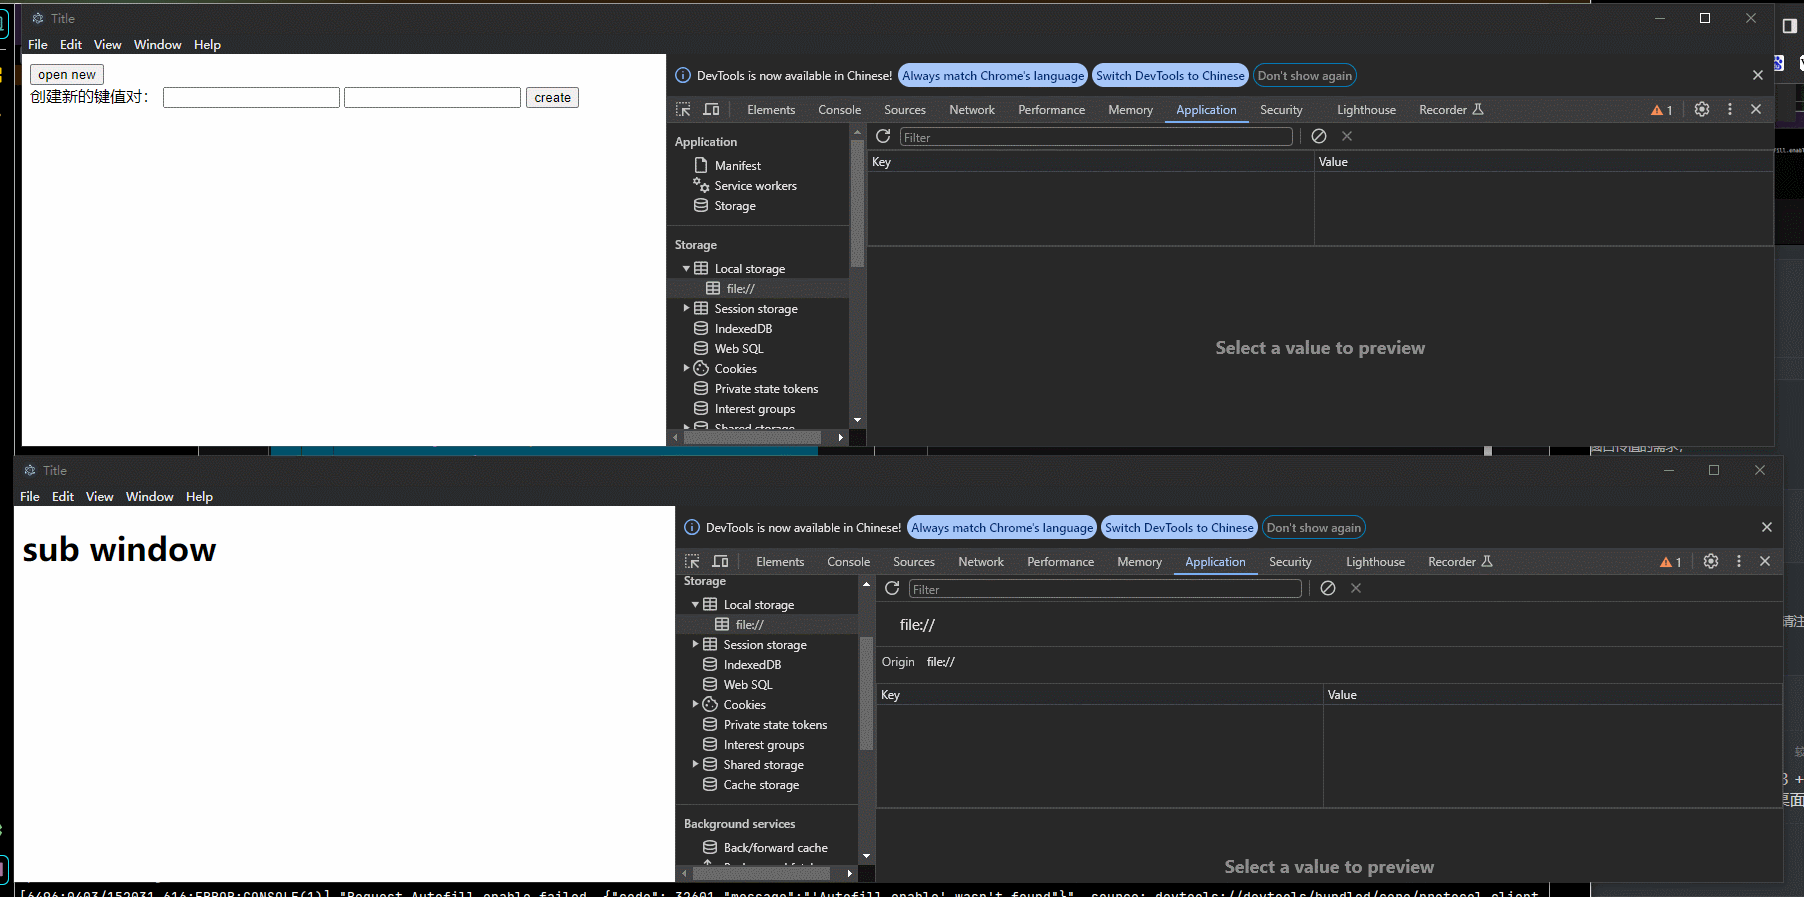Delete selected entry (X) in bottom DevTools

[x=1356, y=588]
